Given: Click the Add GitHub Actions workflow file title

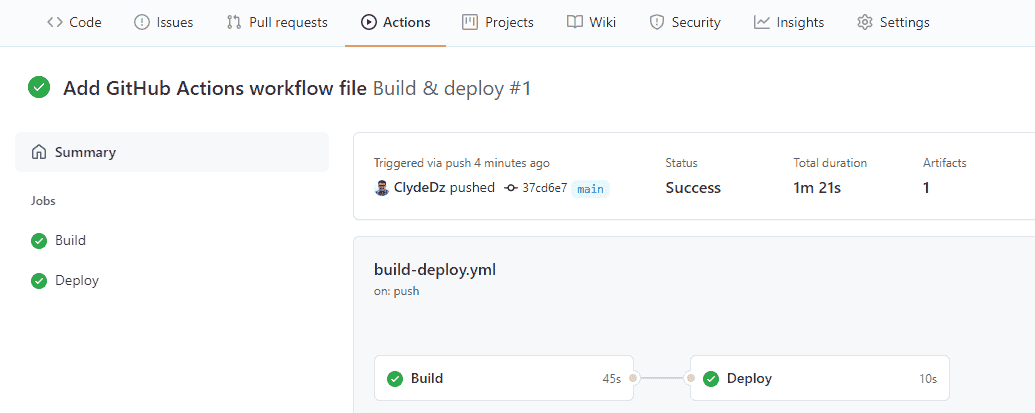Looking at the screenshot, I should pos(215,88).
